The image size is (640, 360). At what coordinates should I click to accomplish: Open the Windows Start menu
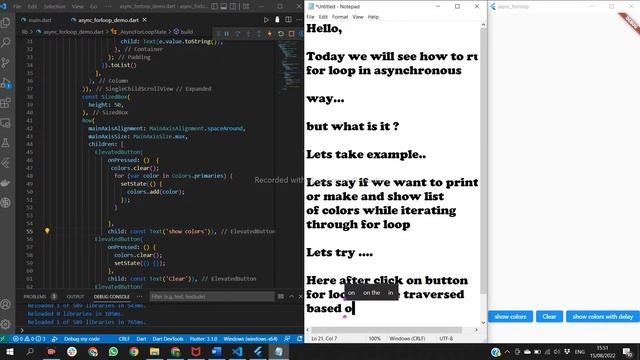point(10,351)
